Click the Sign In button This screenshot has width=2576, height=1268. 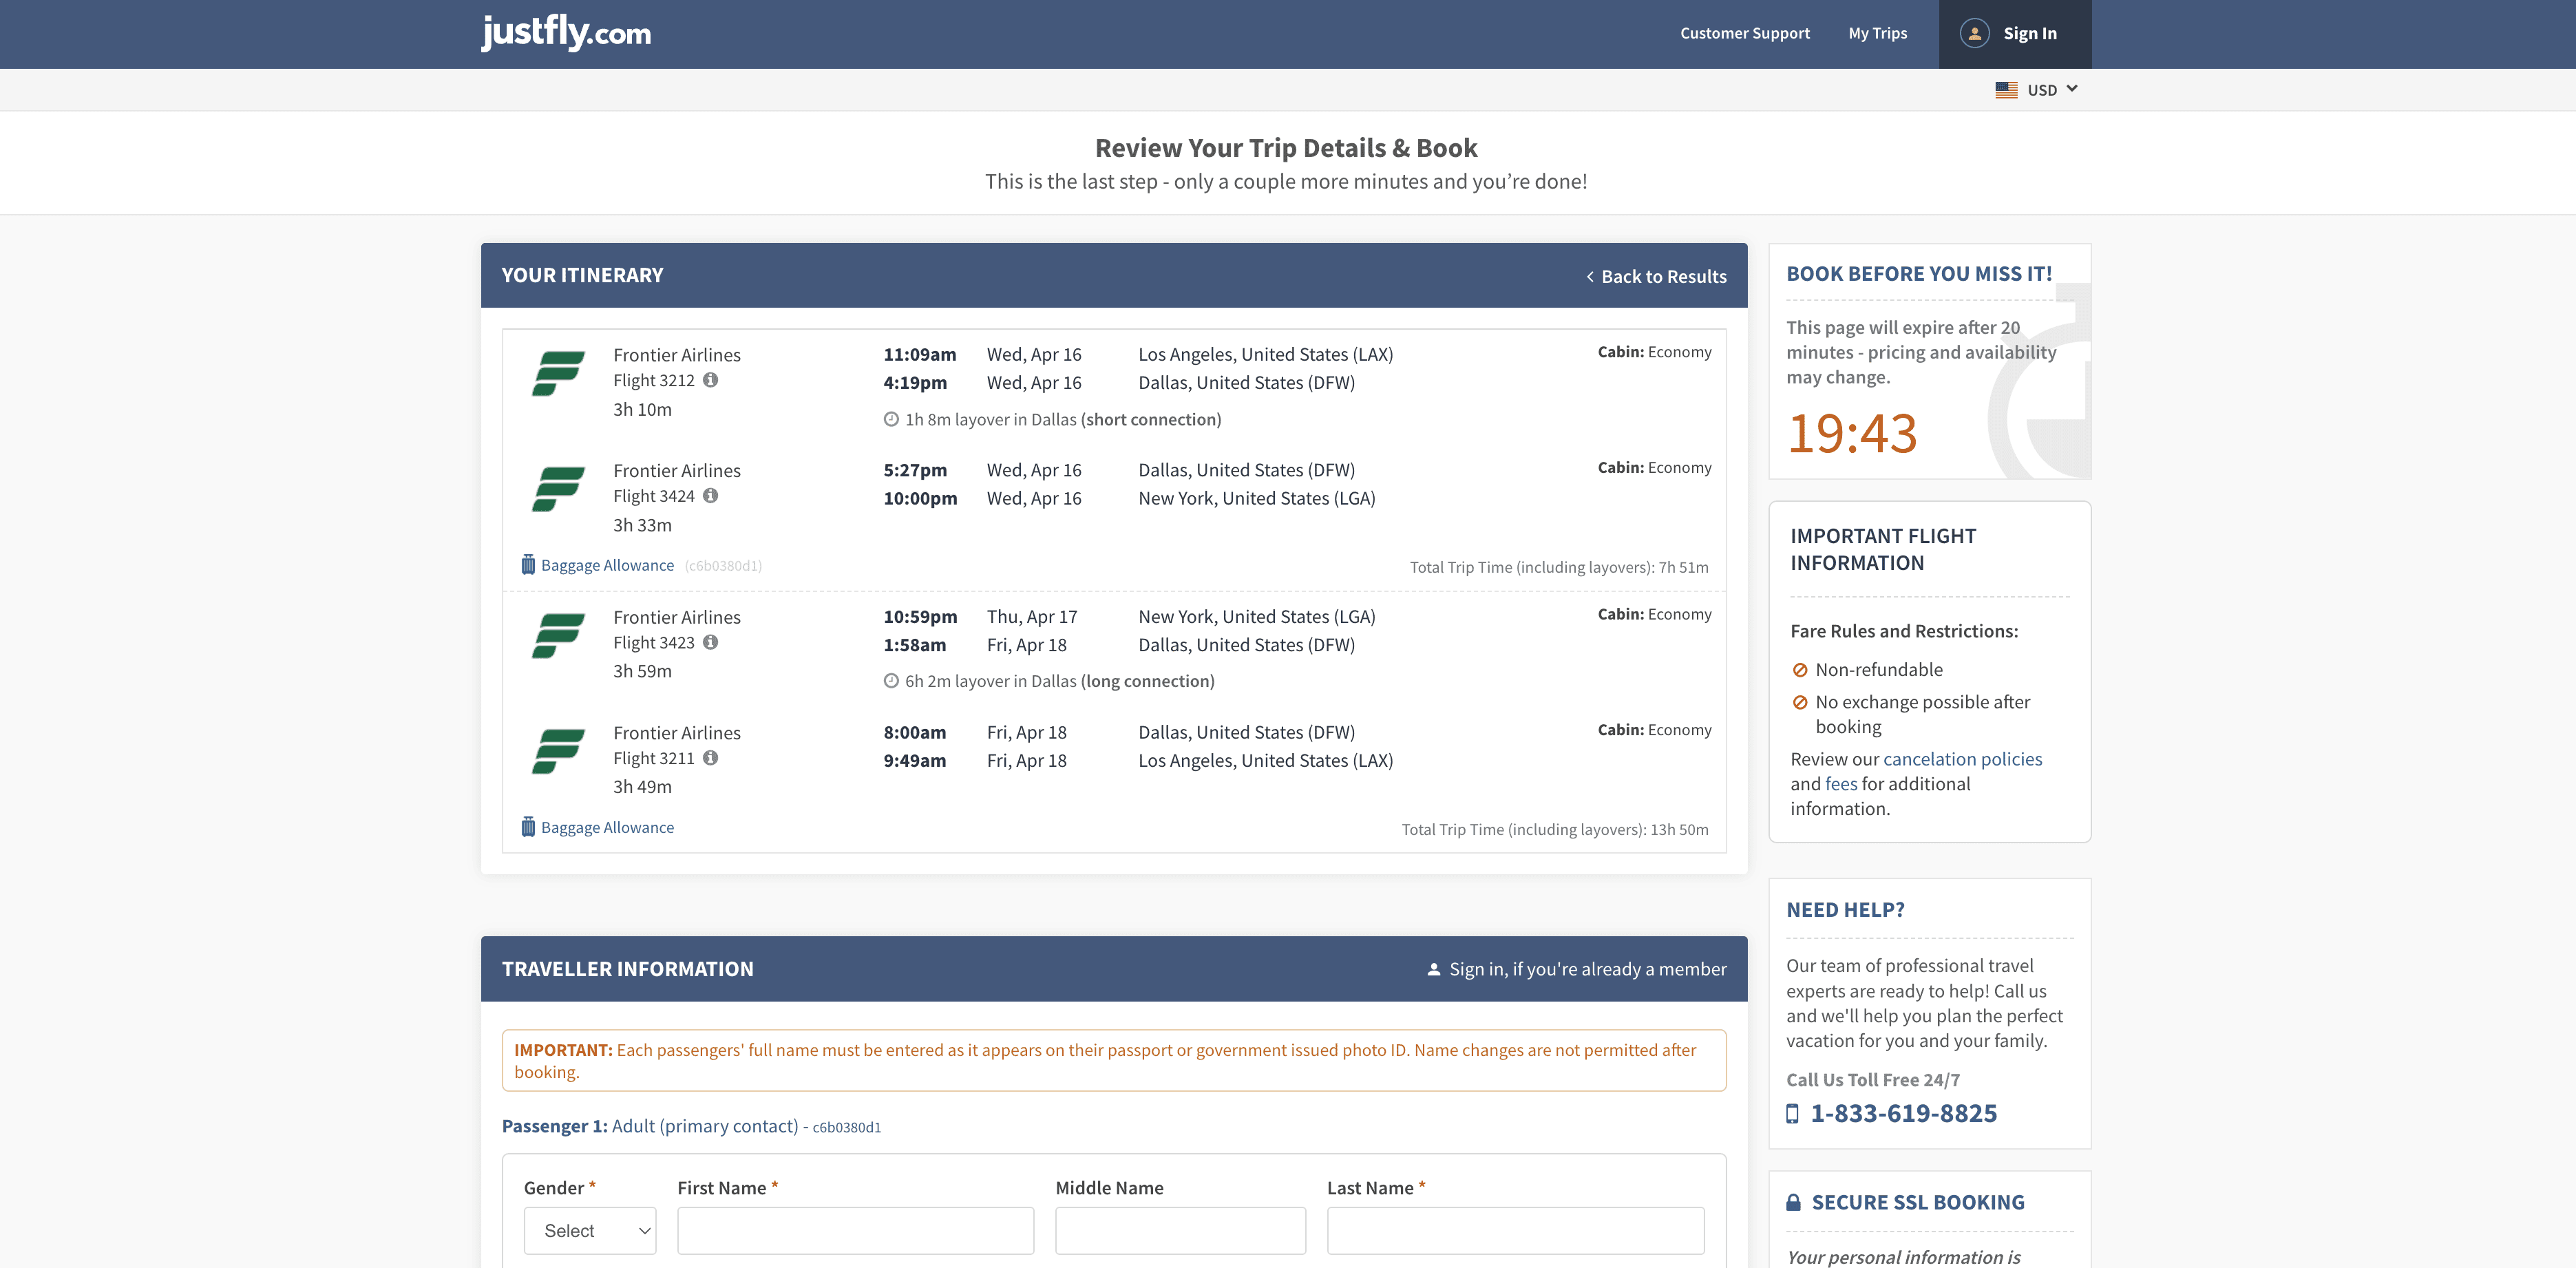point(2029,33)
